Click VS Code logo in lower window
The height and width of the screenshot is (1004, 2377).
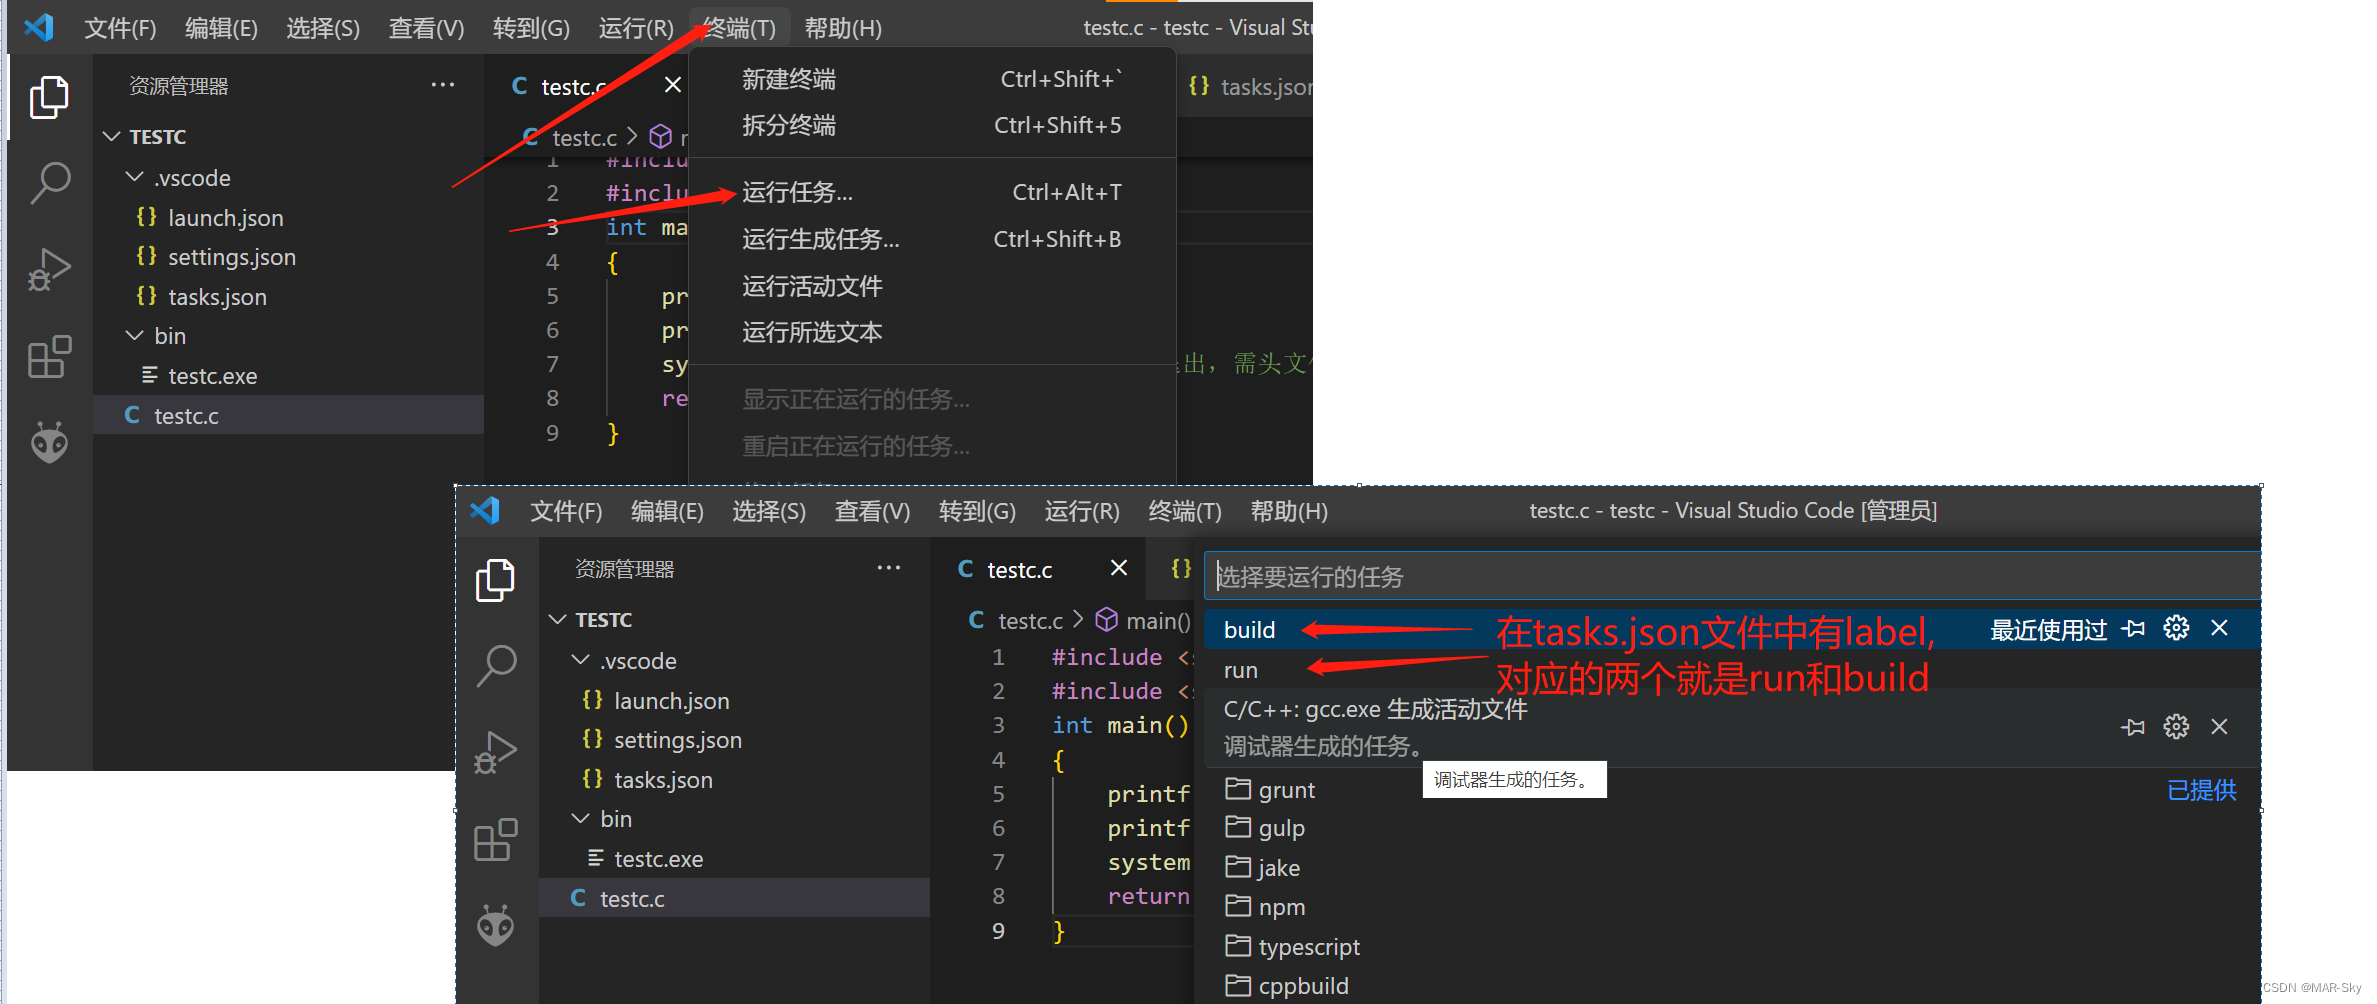(x=484, y=511)
